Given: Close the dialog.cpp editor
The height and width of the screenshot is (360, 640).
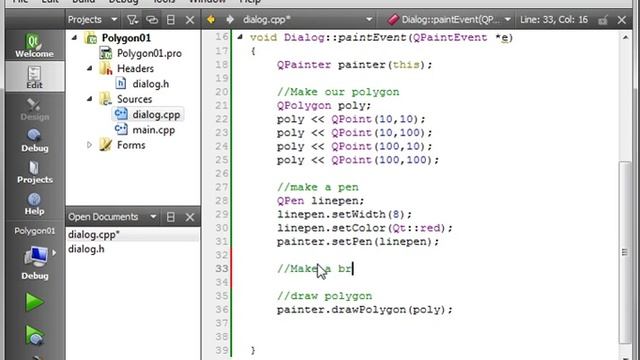Looking at the screenshot, I should [x=622, y=20].
